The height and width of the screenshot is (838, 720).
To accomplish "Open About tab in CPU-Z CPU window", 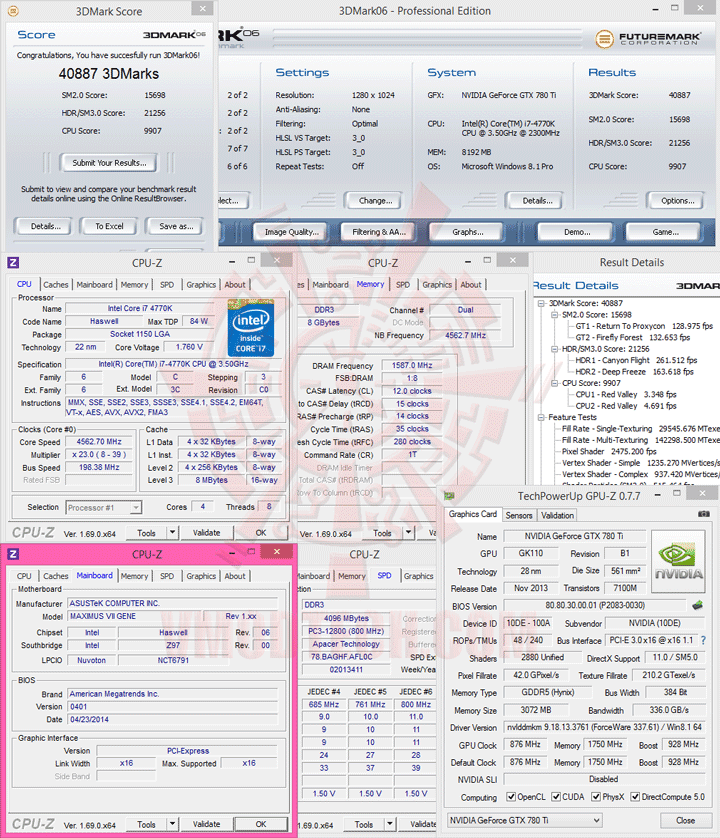I will coord(235,285).
